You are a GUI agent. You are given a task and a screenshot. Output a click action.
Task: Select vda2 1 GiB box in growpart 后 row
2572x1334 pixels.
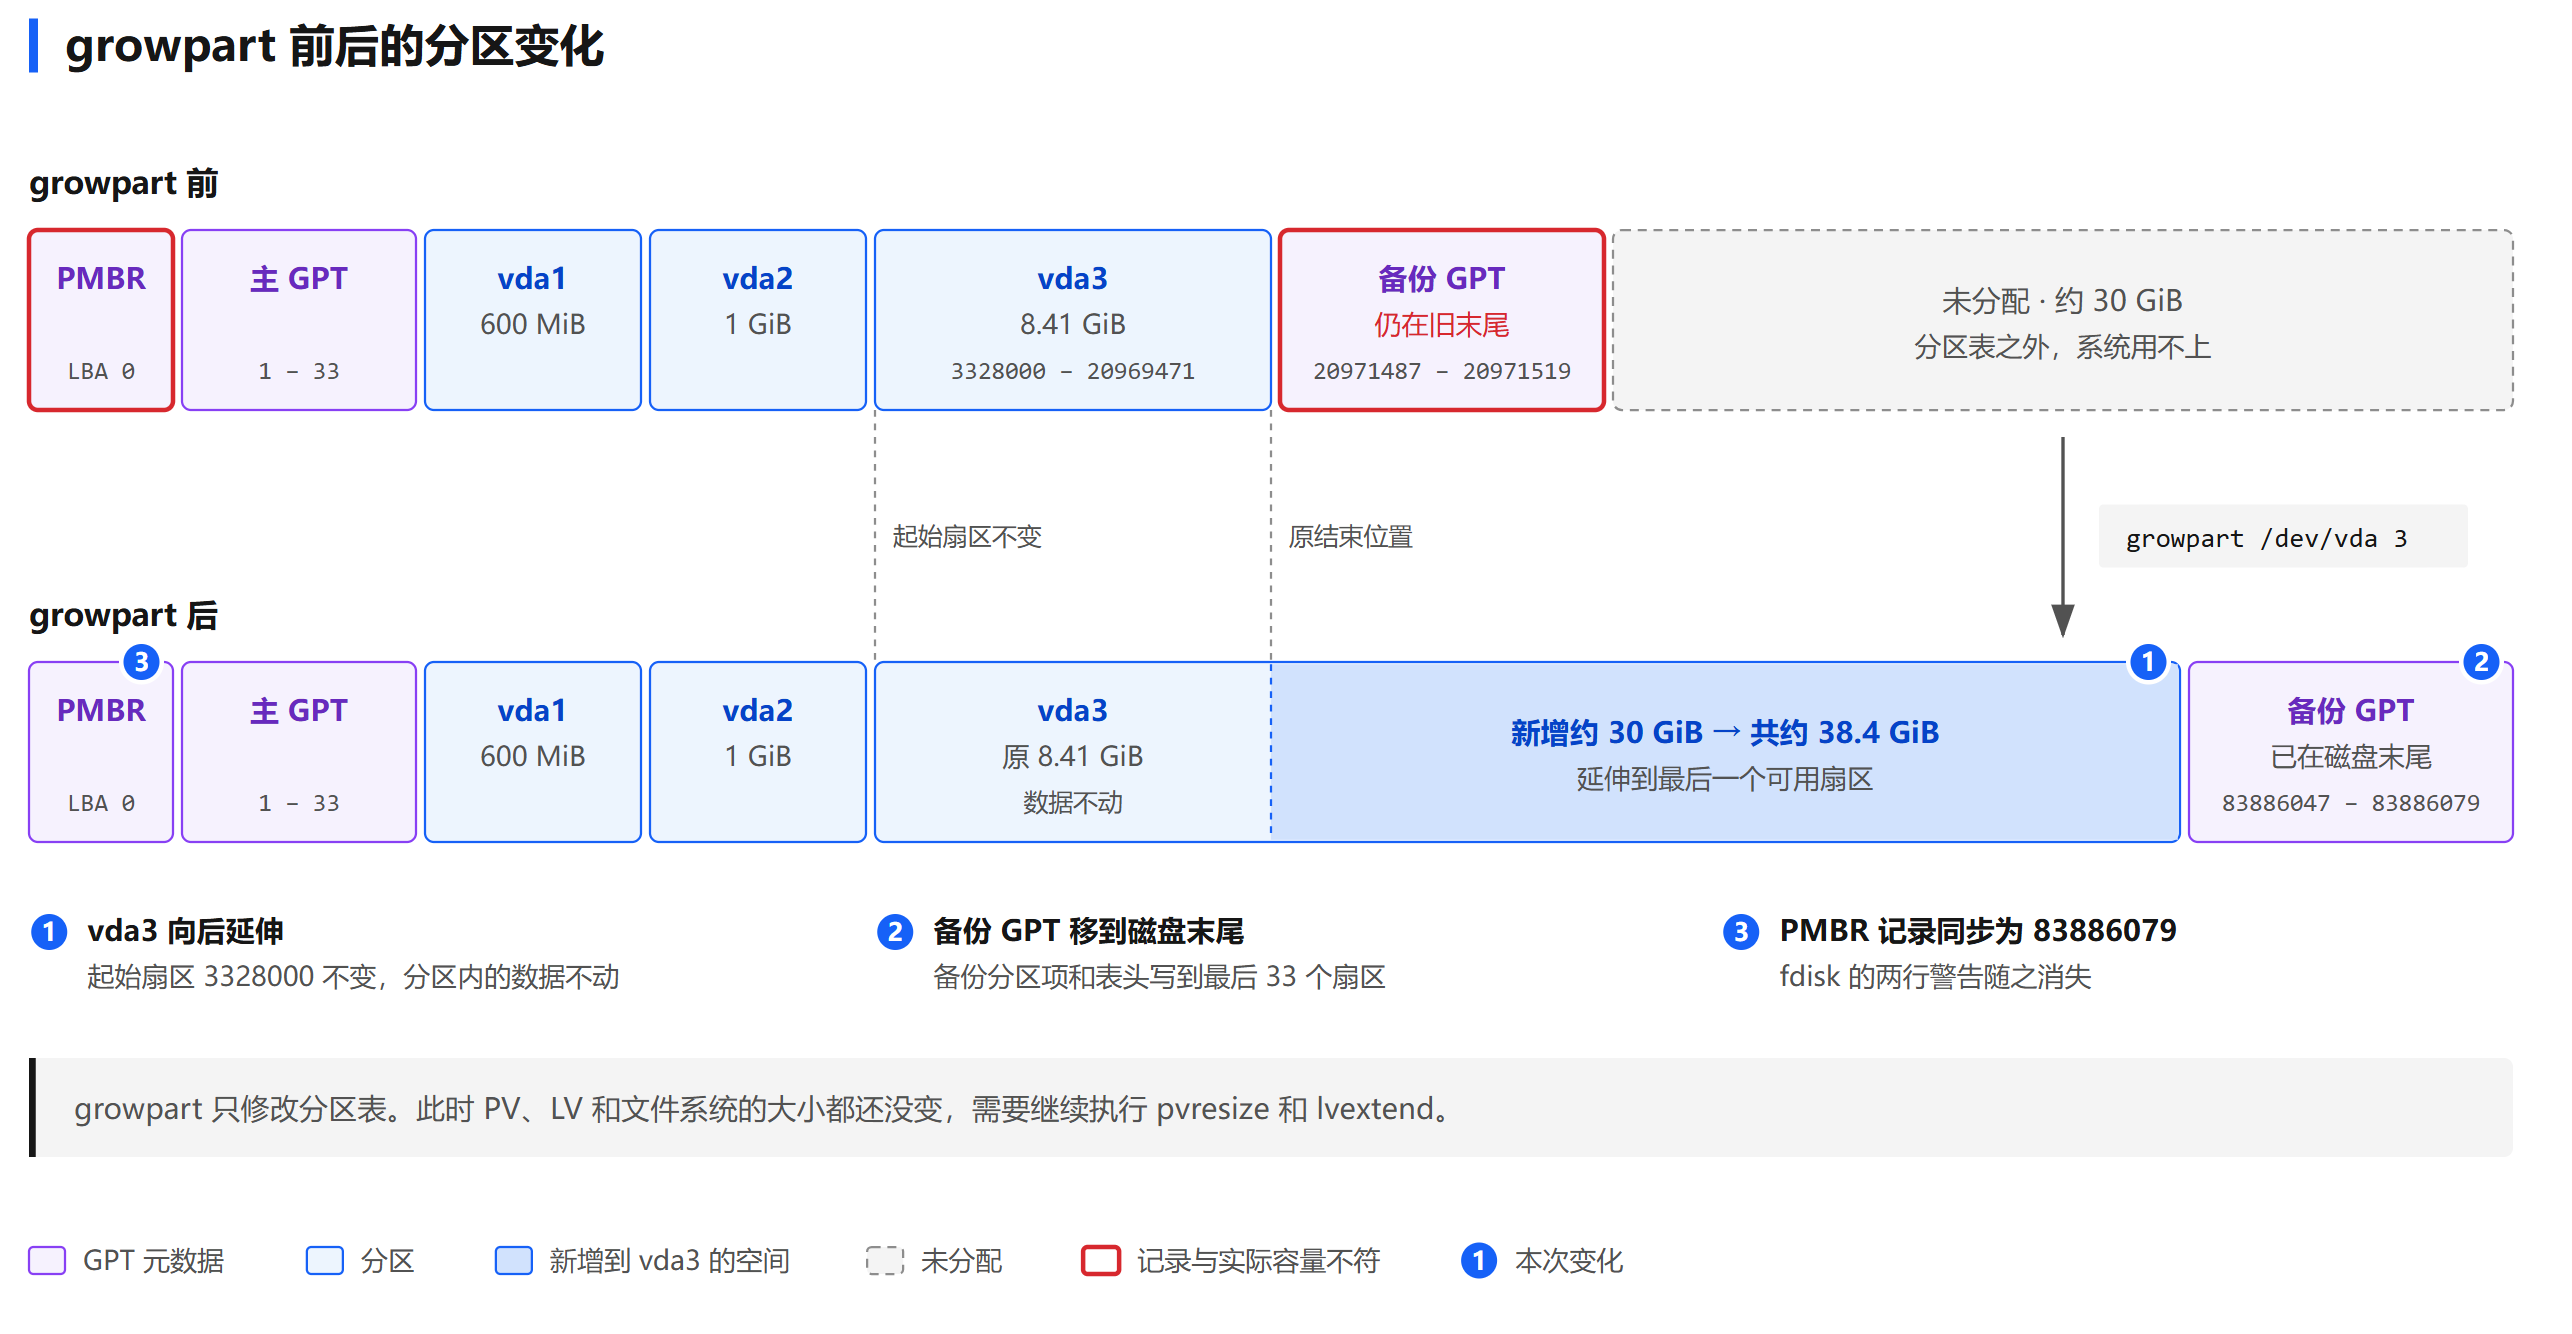click(x=758, y=752)
